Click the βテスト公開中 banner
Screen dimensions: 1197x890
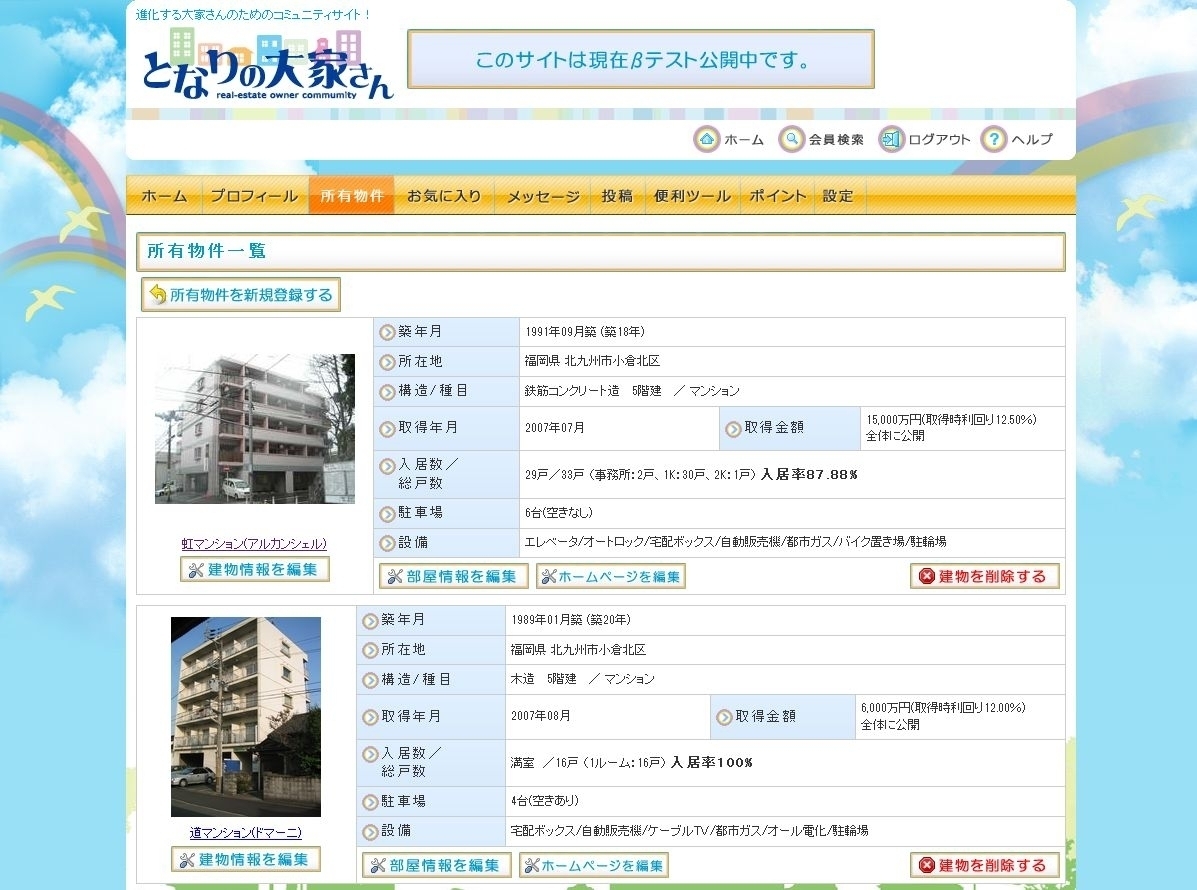[640, 60]
